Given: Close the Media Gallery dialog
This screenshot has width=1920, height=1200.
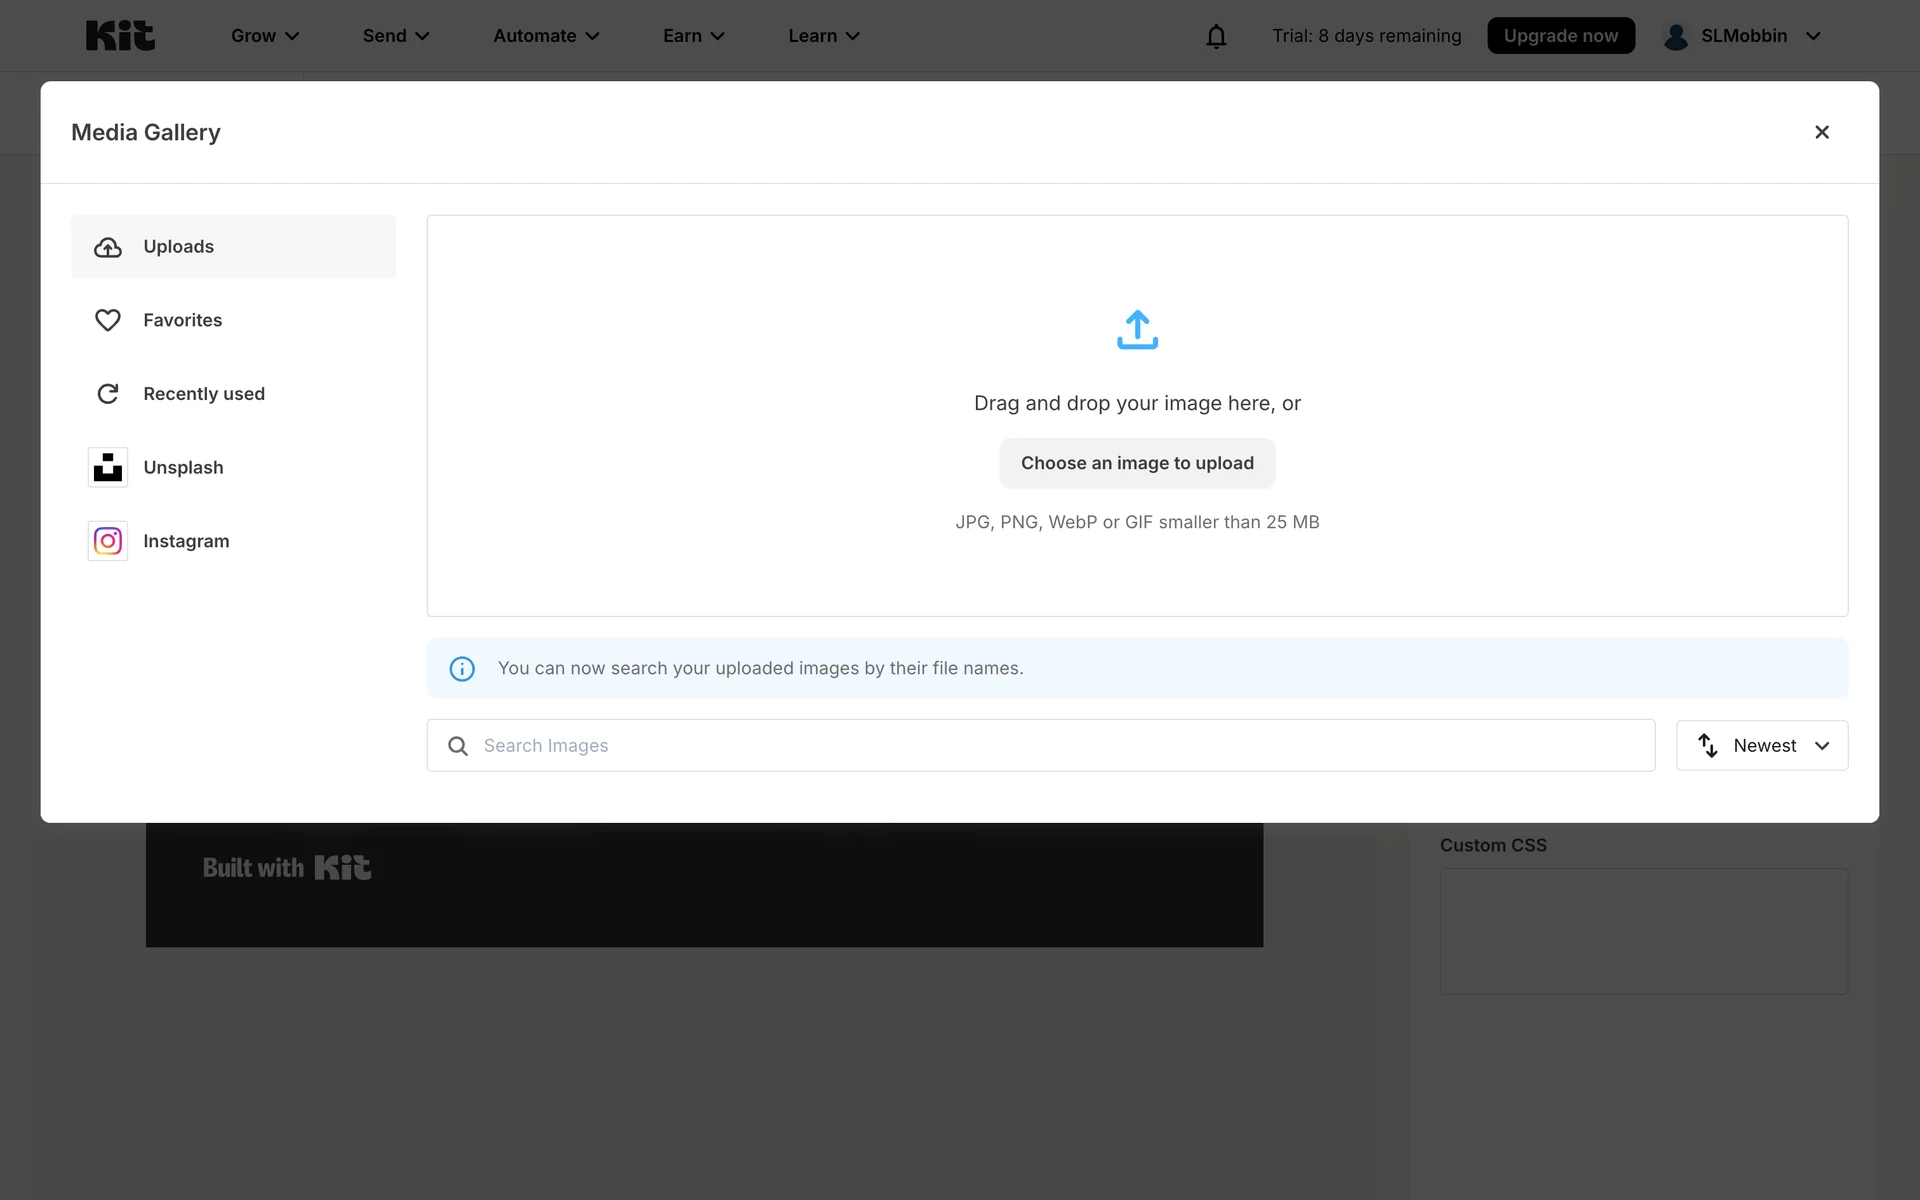Looking at the screenshot, I should pyautogui.click(x=1821, y=132).
